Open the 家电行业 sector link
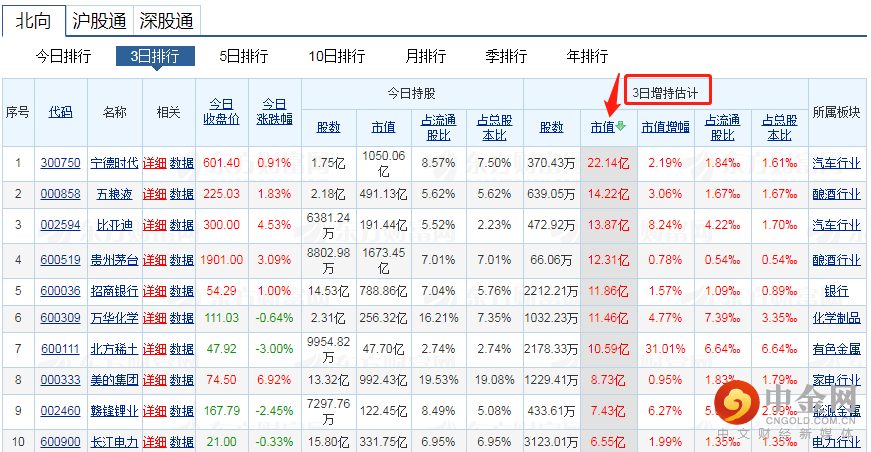 [837, 380]
